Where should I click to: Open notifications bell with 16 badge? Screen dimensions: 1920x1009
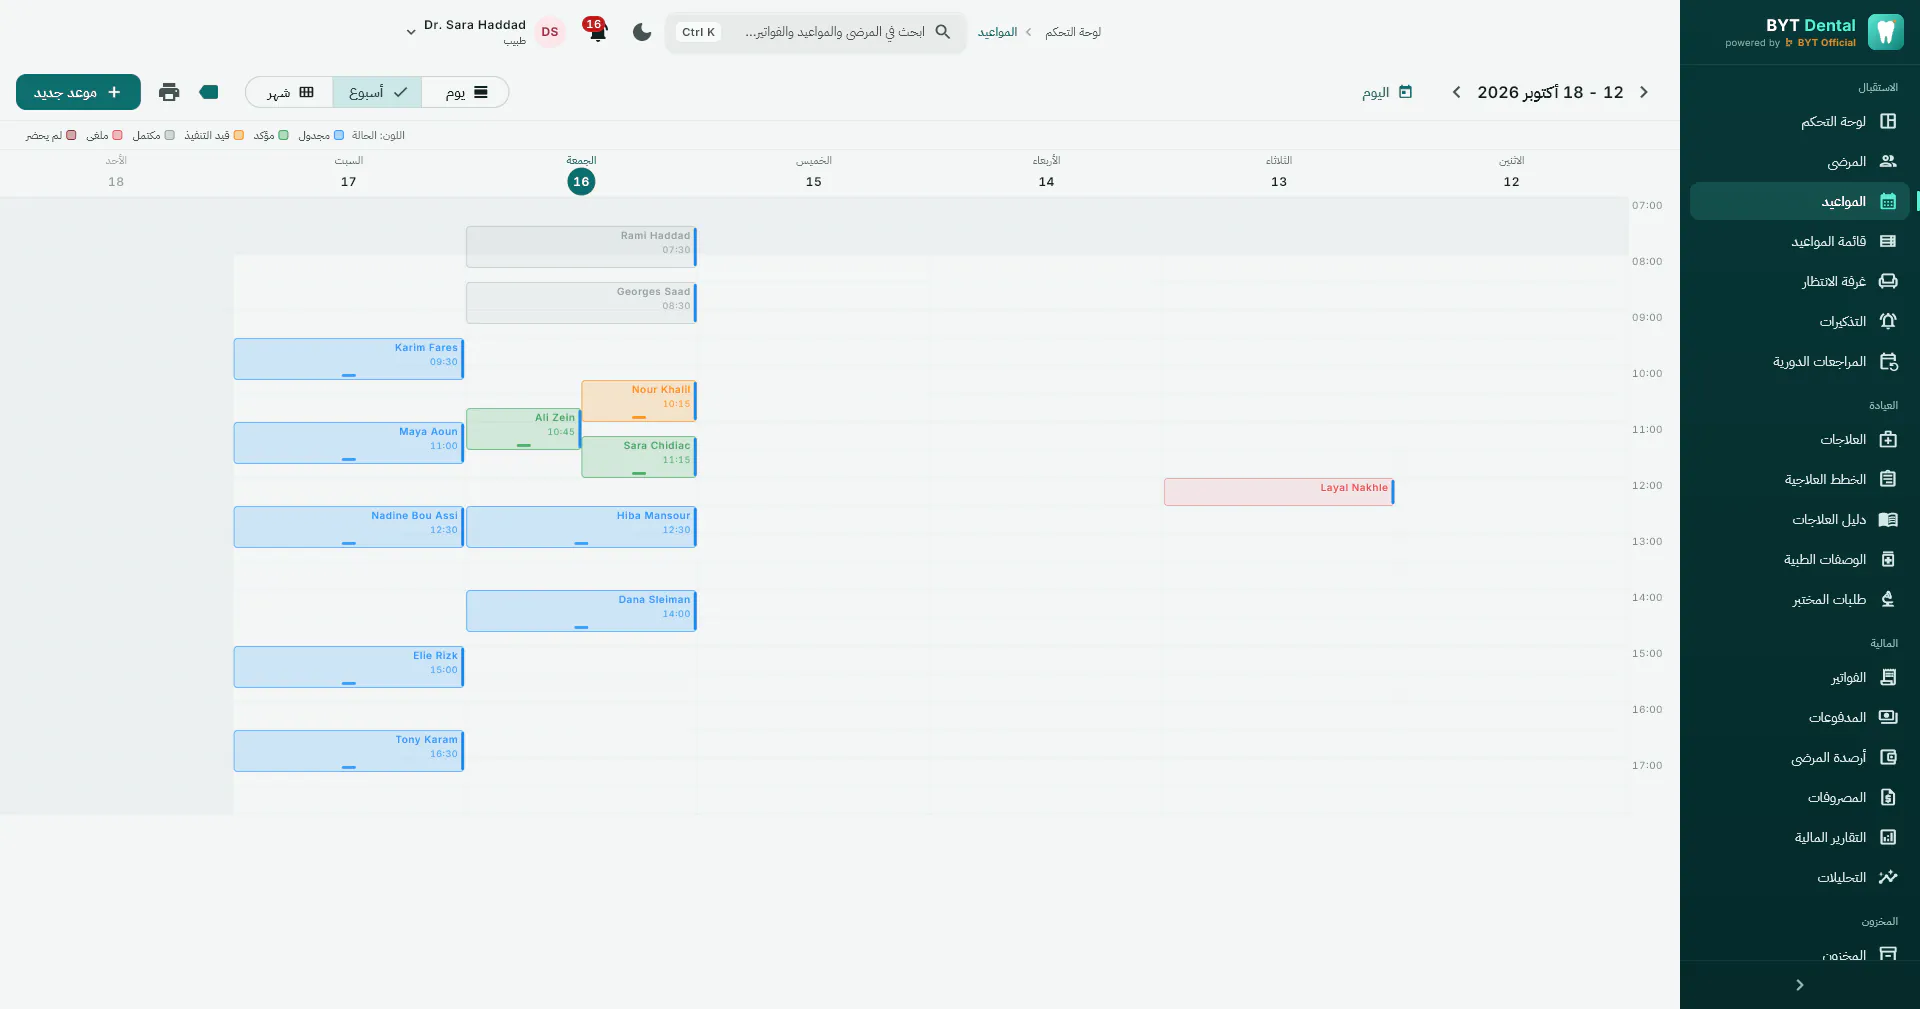[597, 31]
